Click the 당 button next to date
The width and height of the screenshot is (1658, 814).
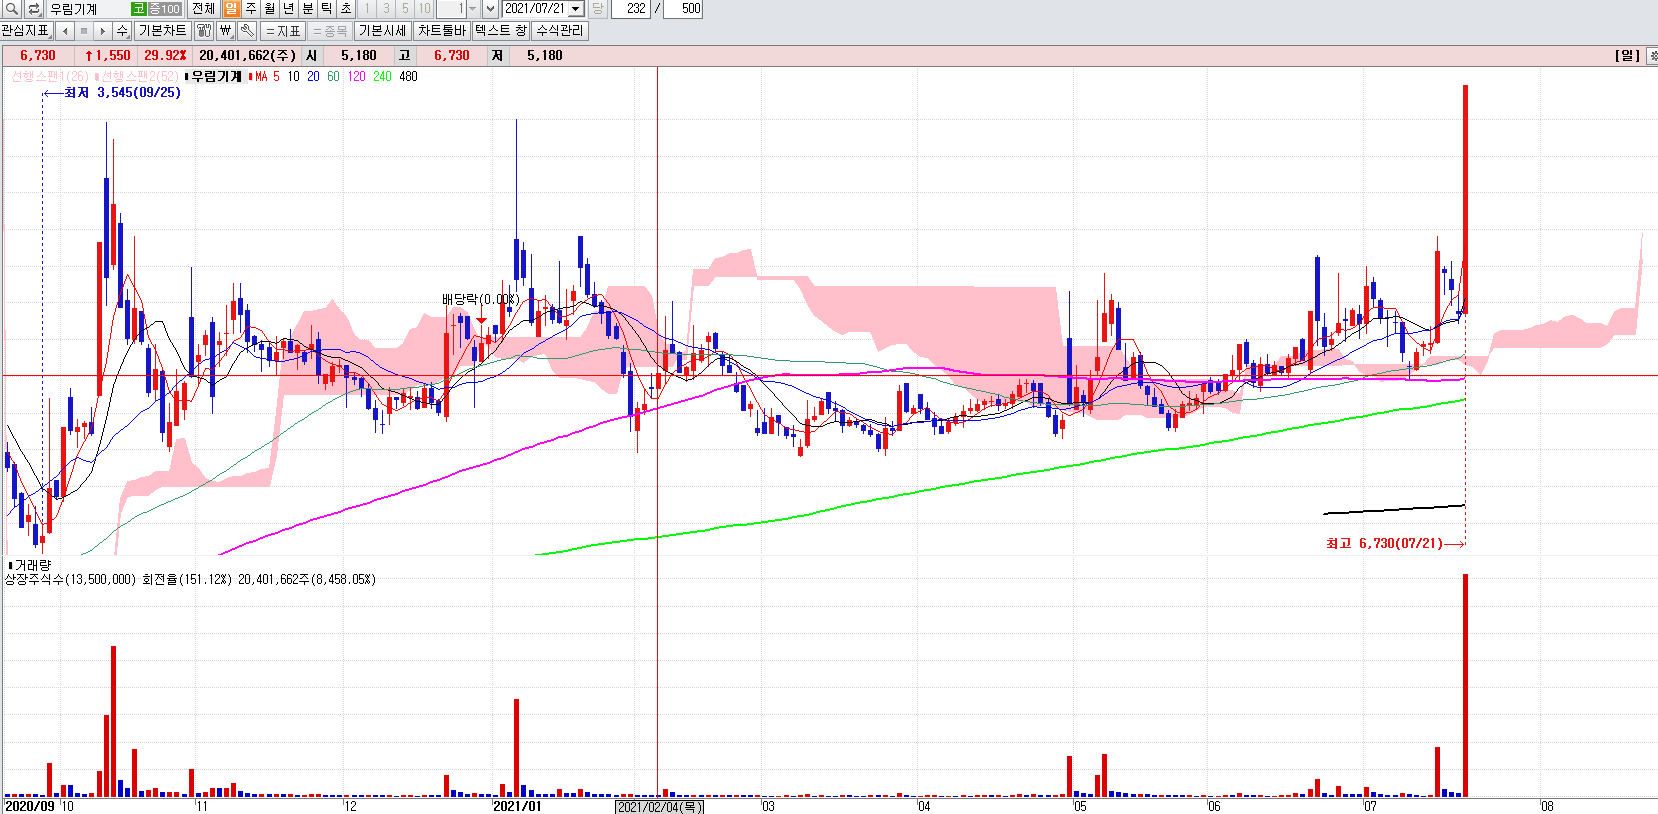click(x=597, y=9)
